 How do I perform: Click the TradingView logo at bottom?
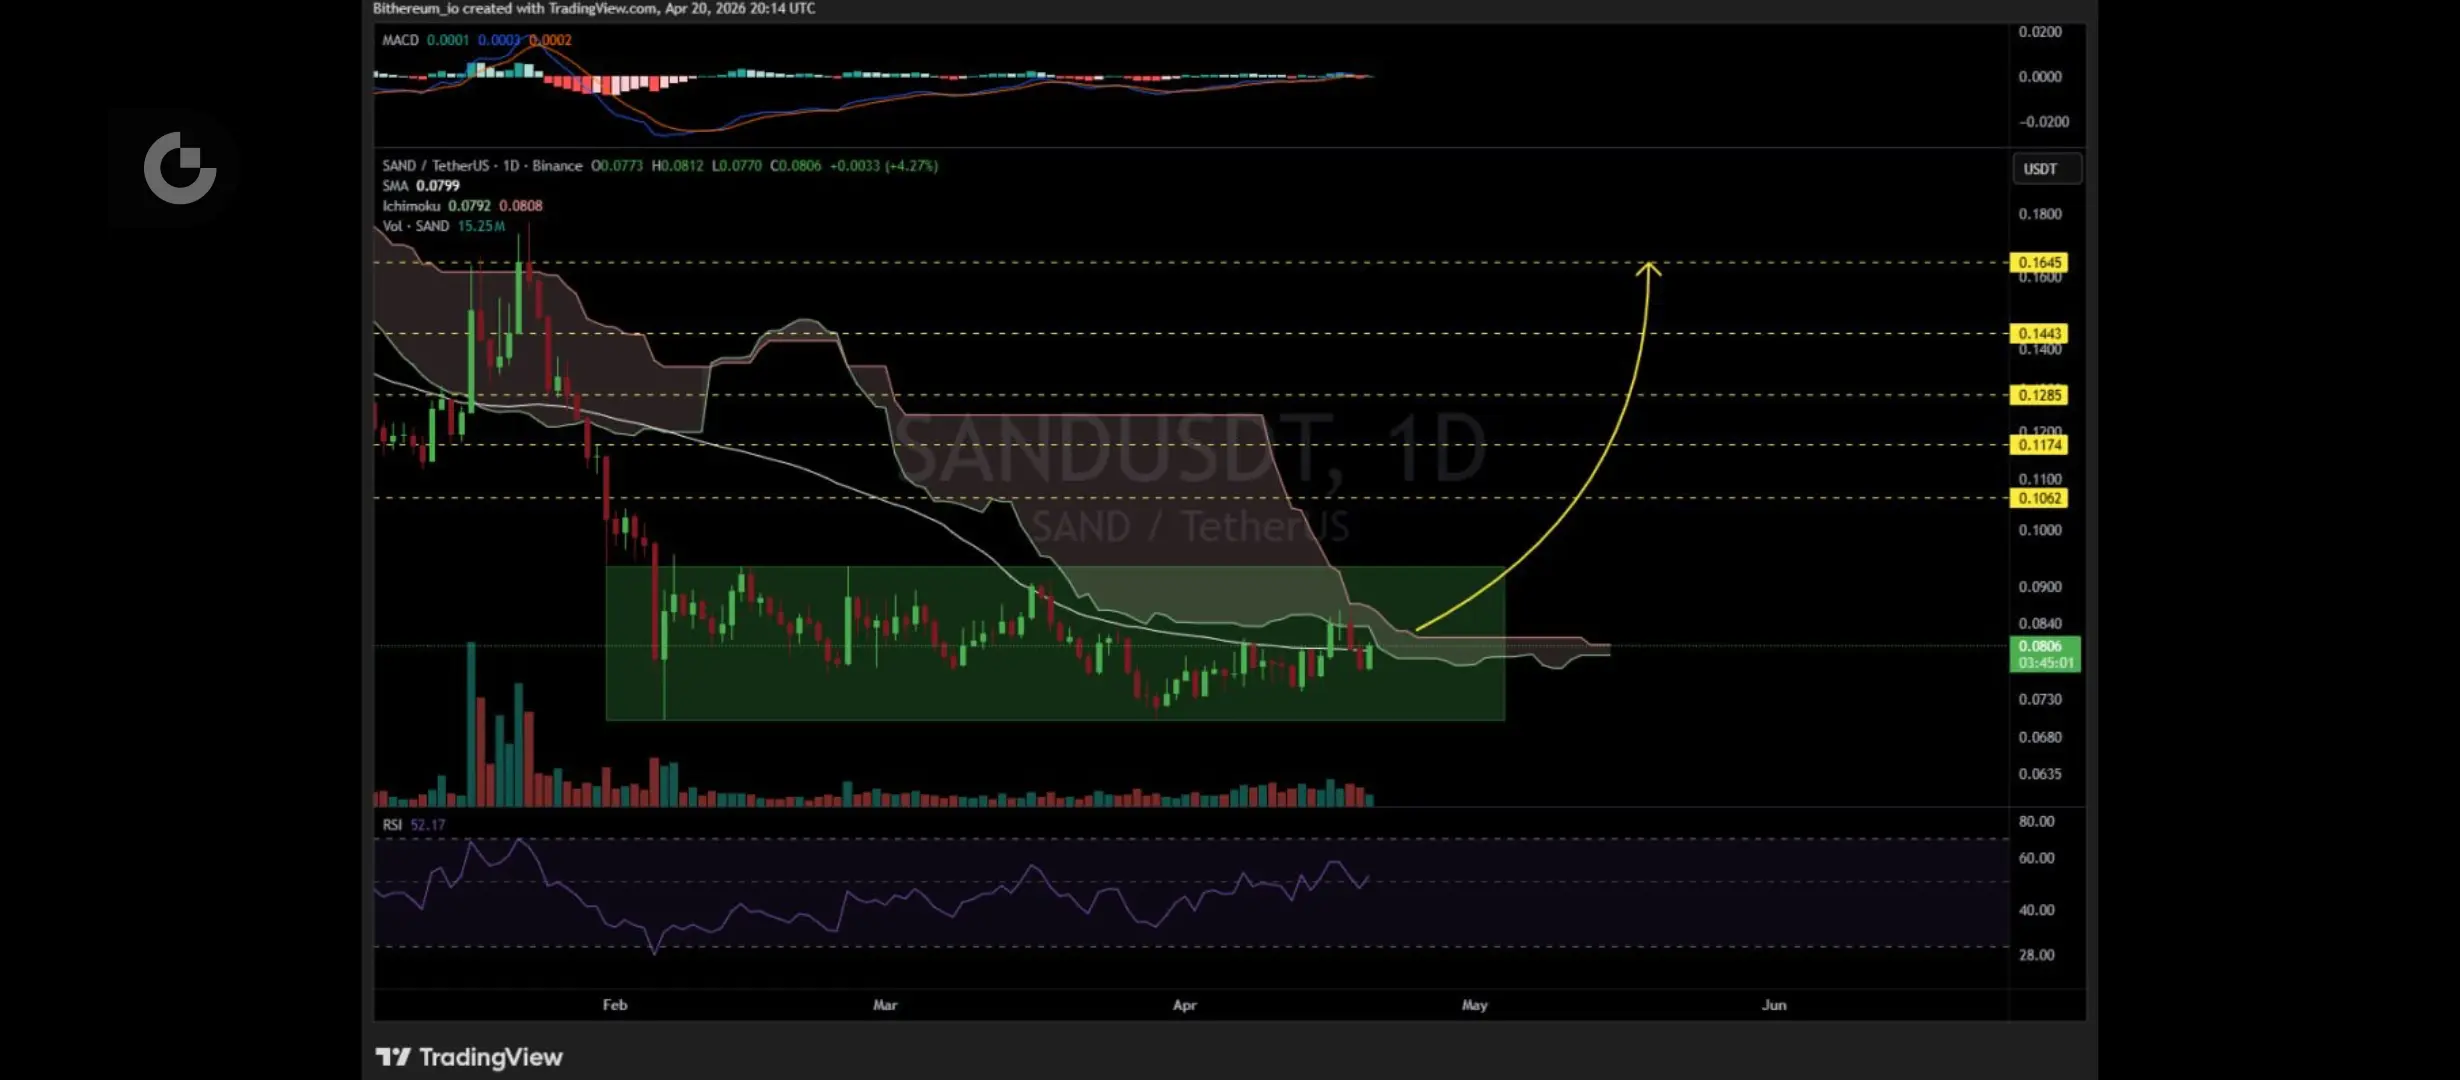[x=469, y=1057]
